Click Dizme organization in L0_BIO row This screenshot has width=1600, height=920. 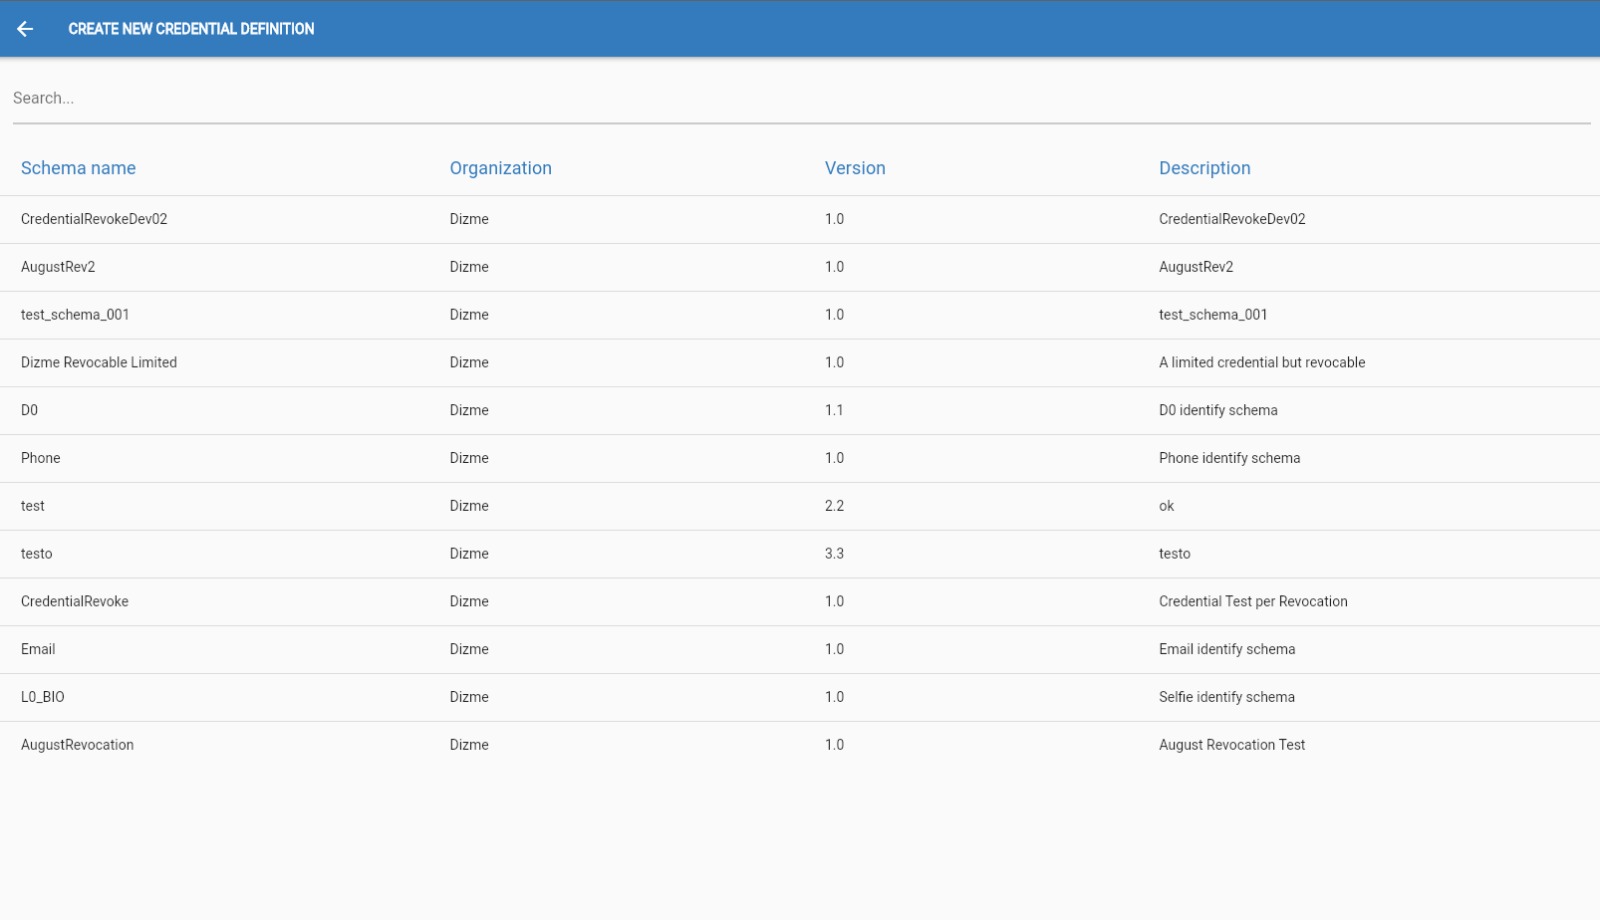pyautogui.click(x=469, y=697)
